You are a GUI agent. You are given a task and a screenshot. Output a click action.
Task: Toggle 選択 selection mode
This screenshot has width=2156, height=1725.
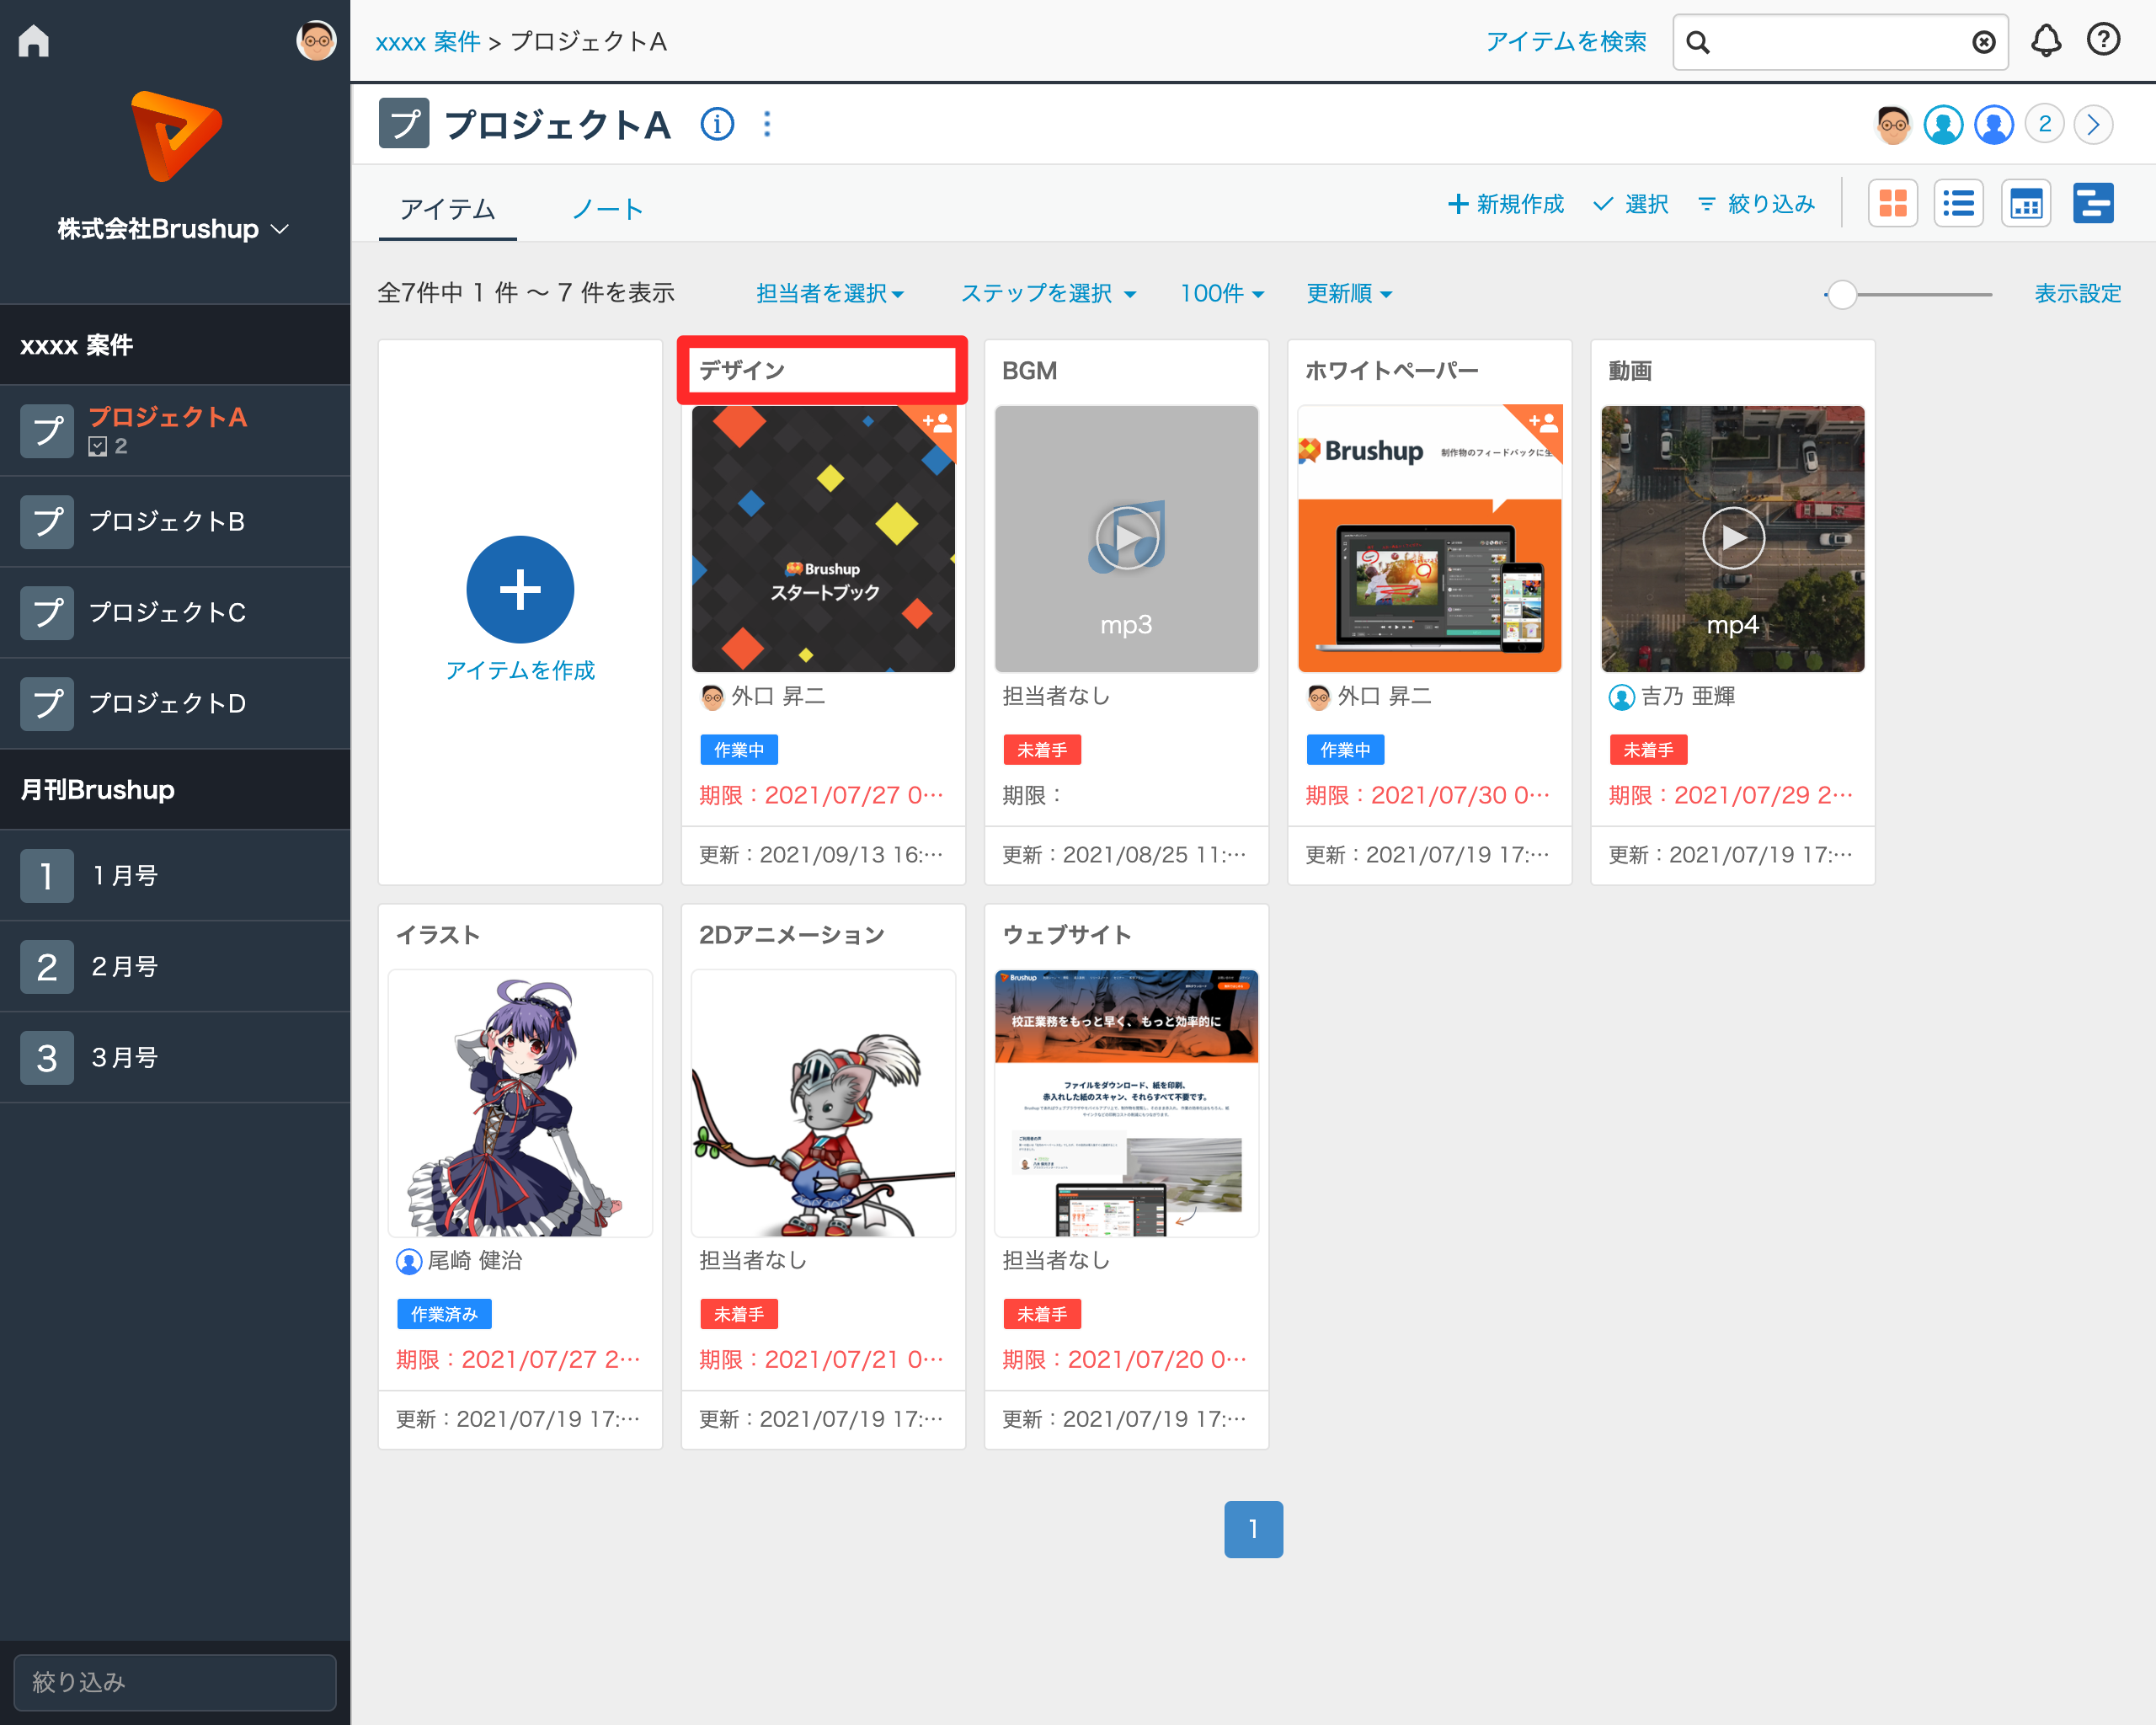coord(1631,205)
